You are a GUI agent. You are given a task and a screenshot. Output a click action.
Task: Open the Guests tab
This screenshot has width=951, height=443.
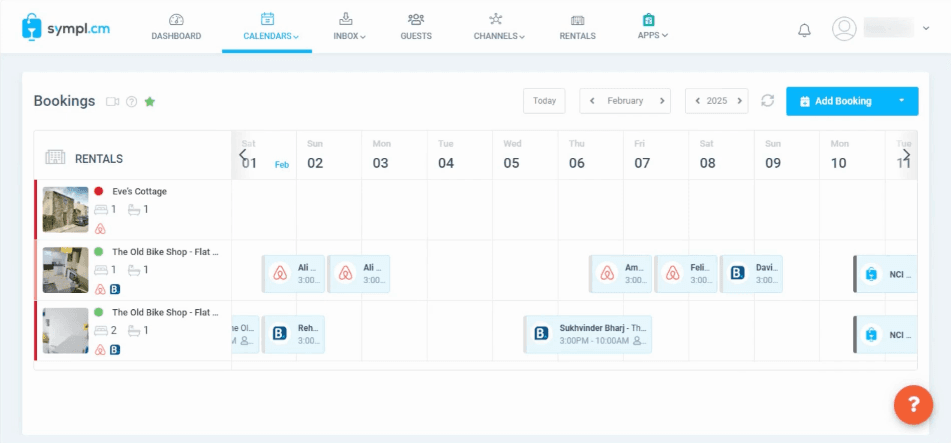click(416, 27)
